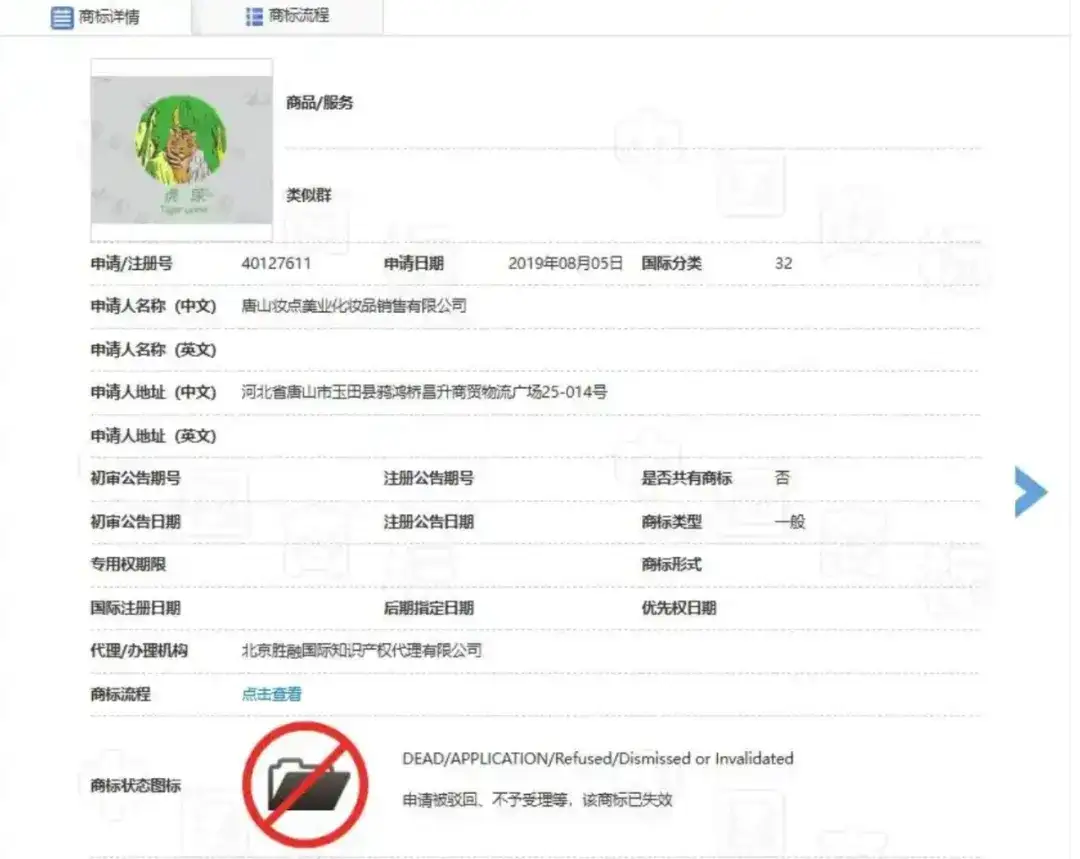Image resolution: width=1080 pixels, height=859 pixels.
Task: Click the 注册公告期号 label
Action: (x=428, y=477)
